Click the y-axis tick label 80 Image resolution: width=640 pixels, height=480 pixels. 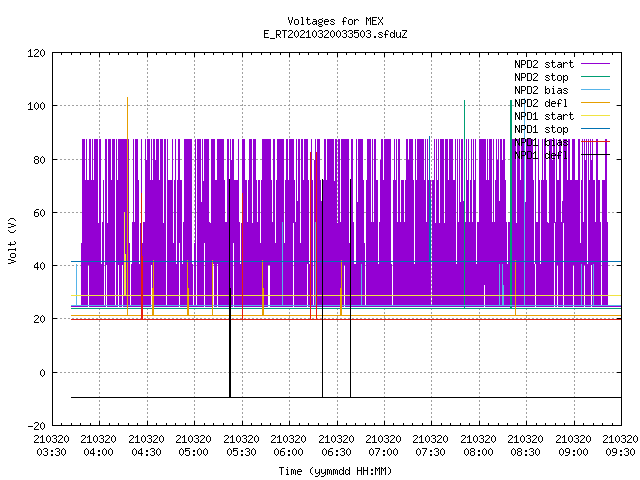point(39,160)
